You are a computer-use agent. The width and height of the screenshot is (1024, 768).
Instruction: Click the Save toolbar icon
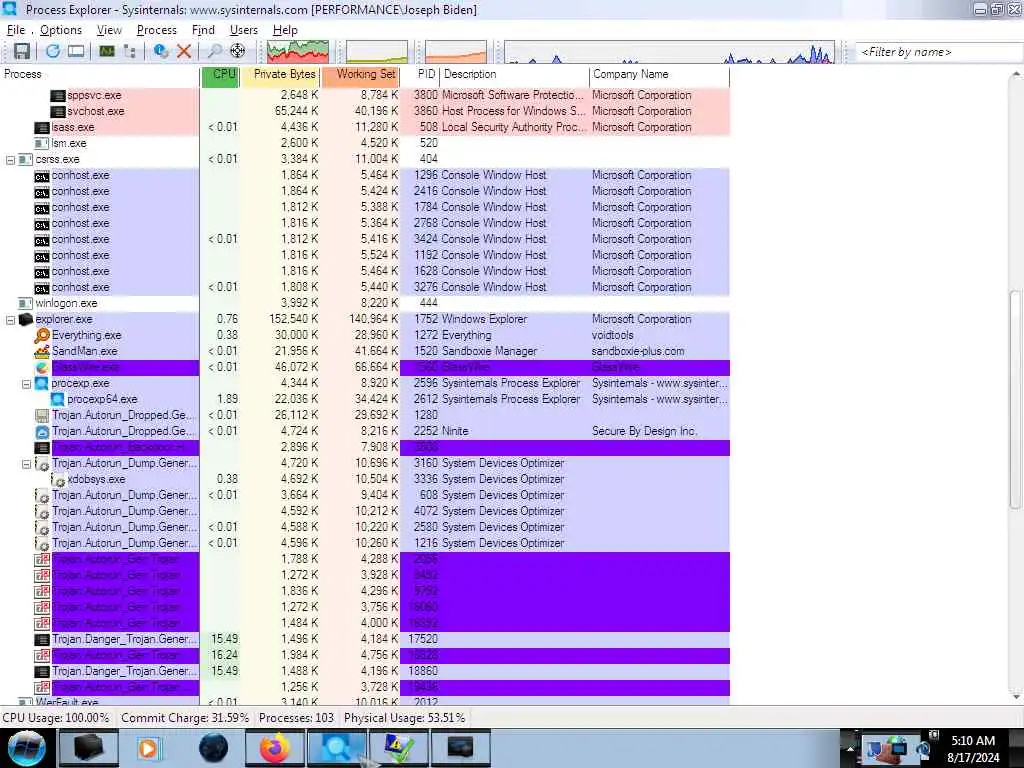[x=22, y=51]
